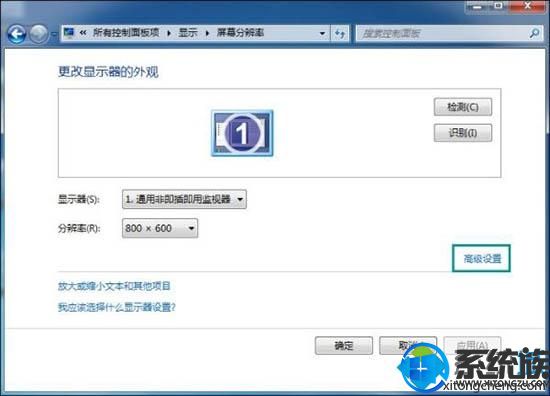Screen dimensions: 550x396
Task: Open the 我应该选择什么显示器设置? help link
Action: 116,307
